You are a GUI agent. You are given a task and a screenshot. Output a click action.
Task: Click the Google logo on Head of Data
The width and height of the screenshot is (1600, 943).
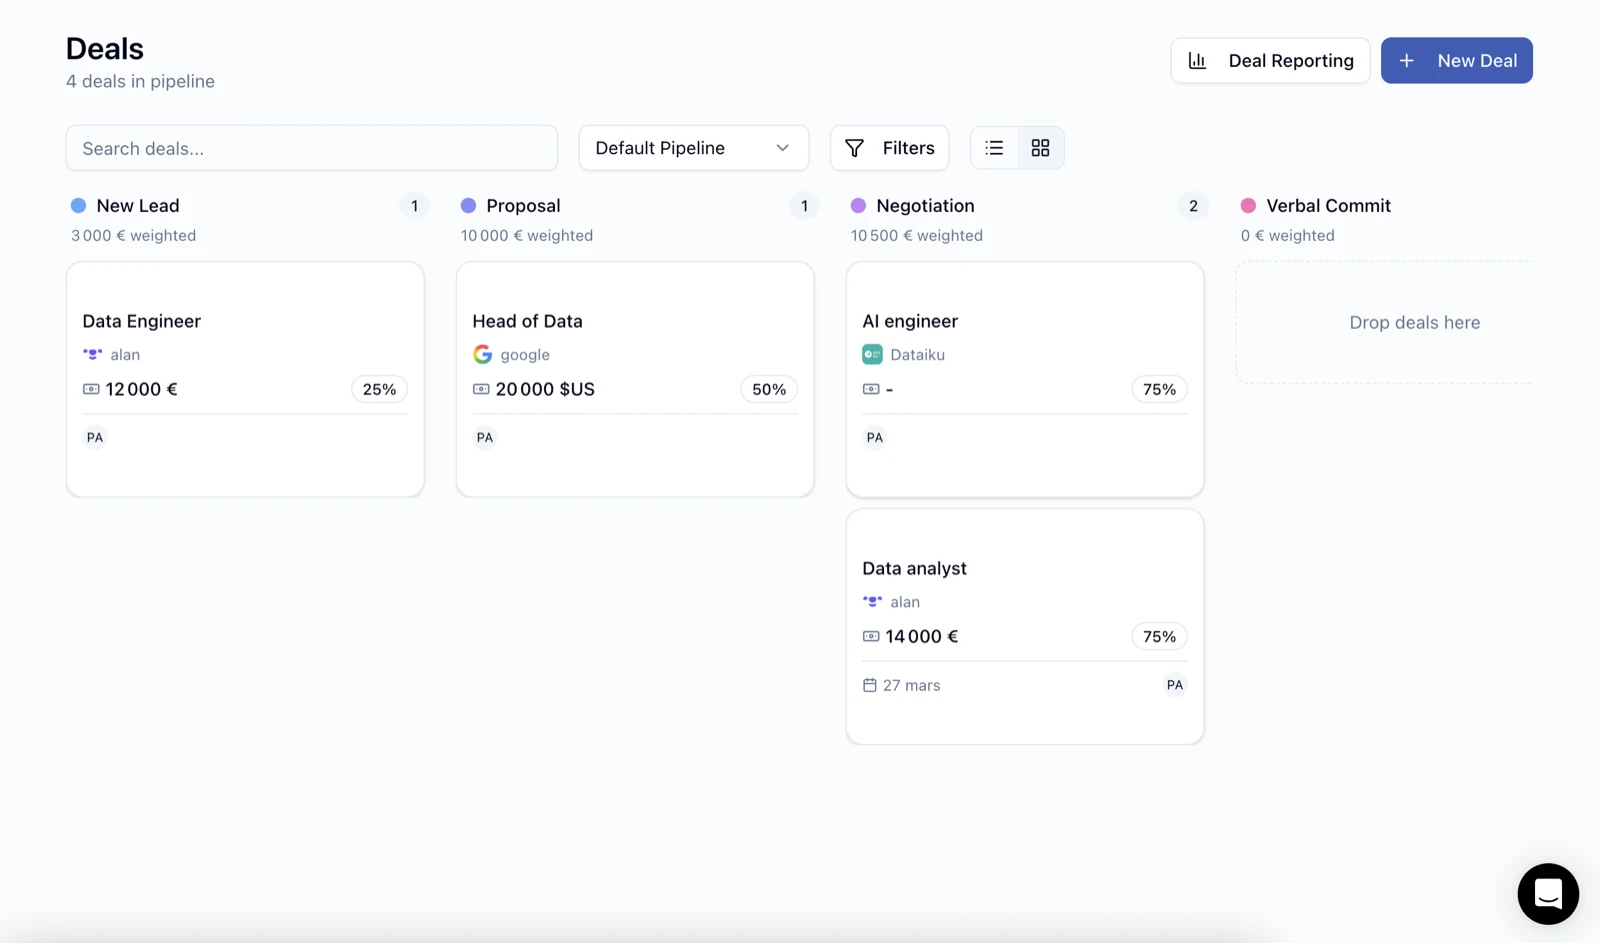click(482, 354)
